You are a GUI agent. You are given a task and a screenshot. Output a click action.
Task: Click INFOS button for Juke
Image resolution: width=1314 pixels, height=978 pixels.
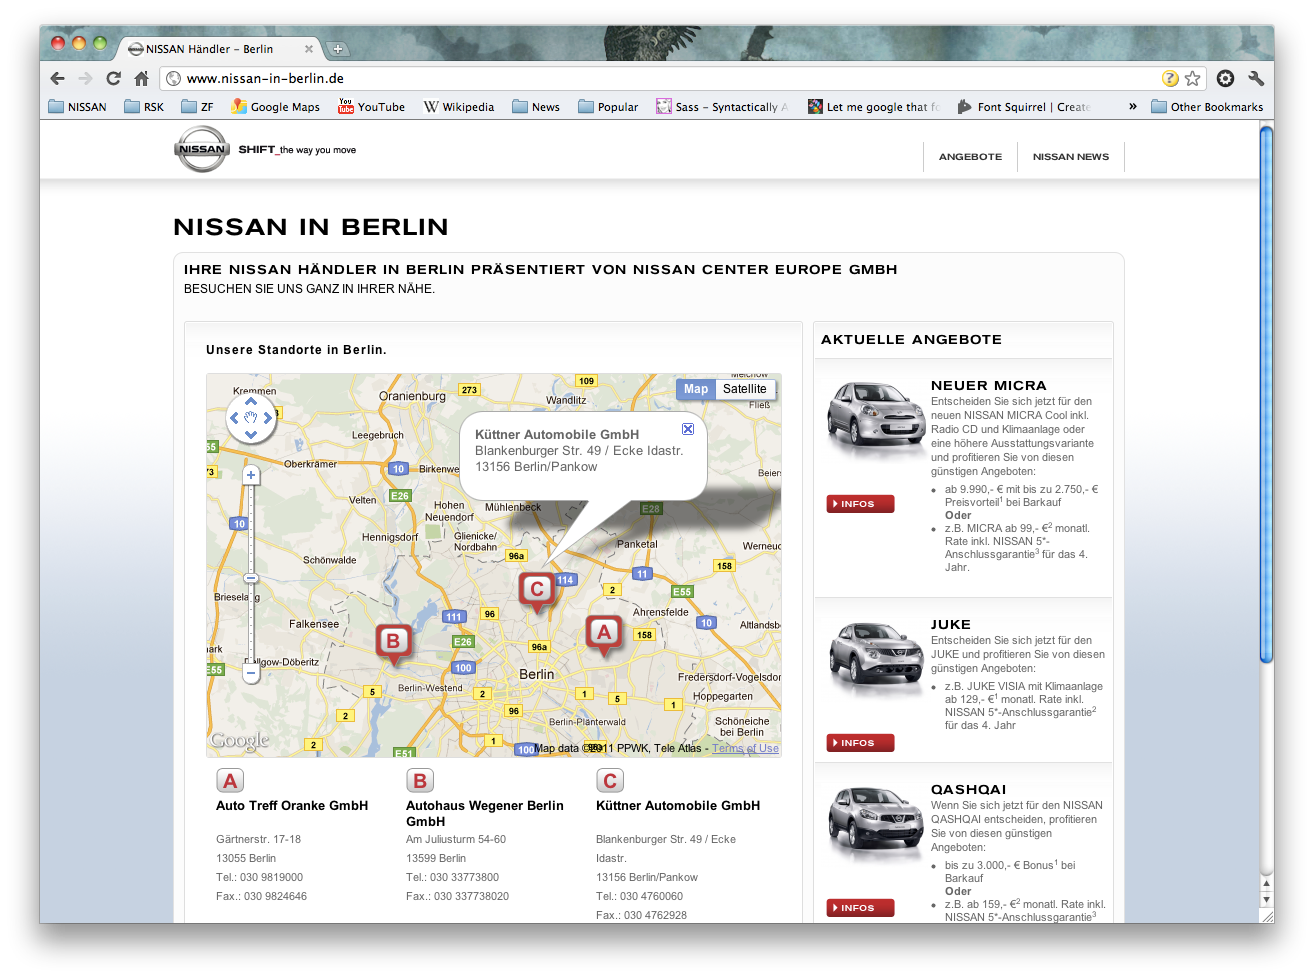click(x=860, y=743)
